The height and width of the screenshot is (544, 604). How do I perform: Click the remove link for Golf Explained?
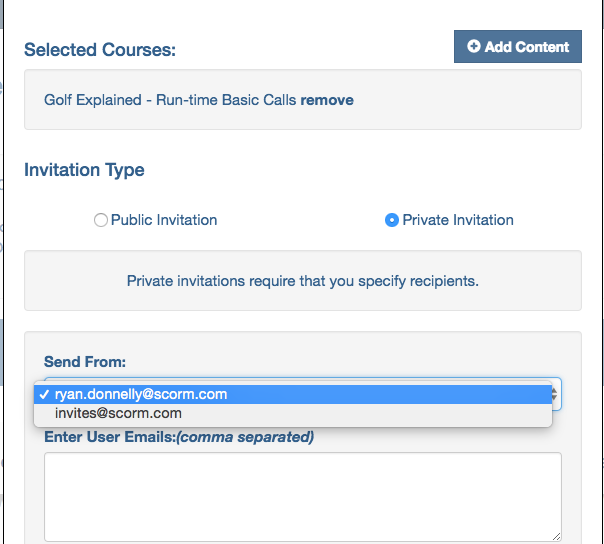(326, 100)
